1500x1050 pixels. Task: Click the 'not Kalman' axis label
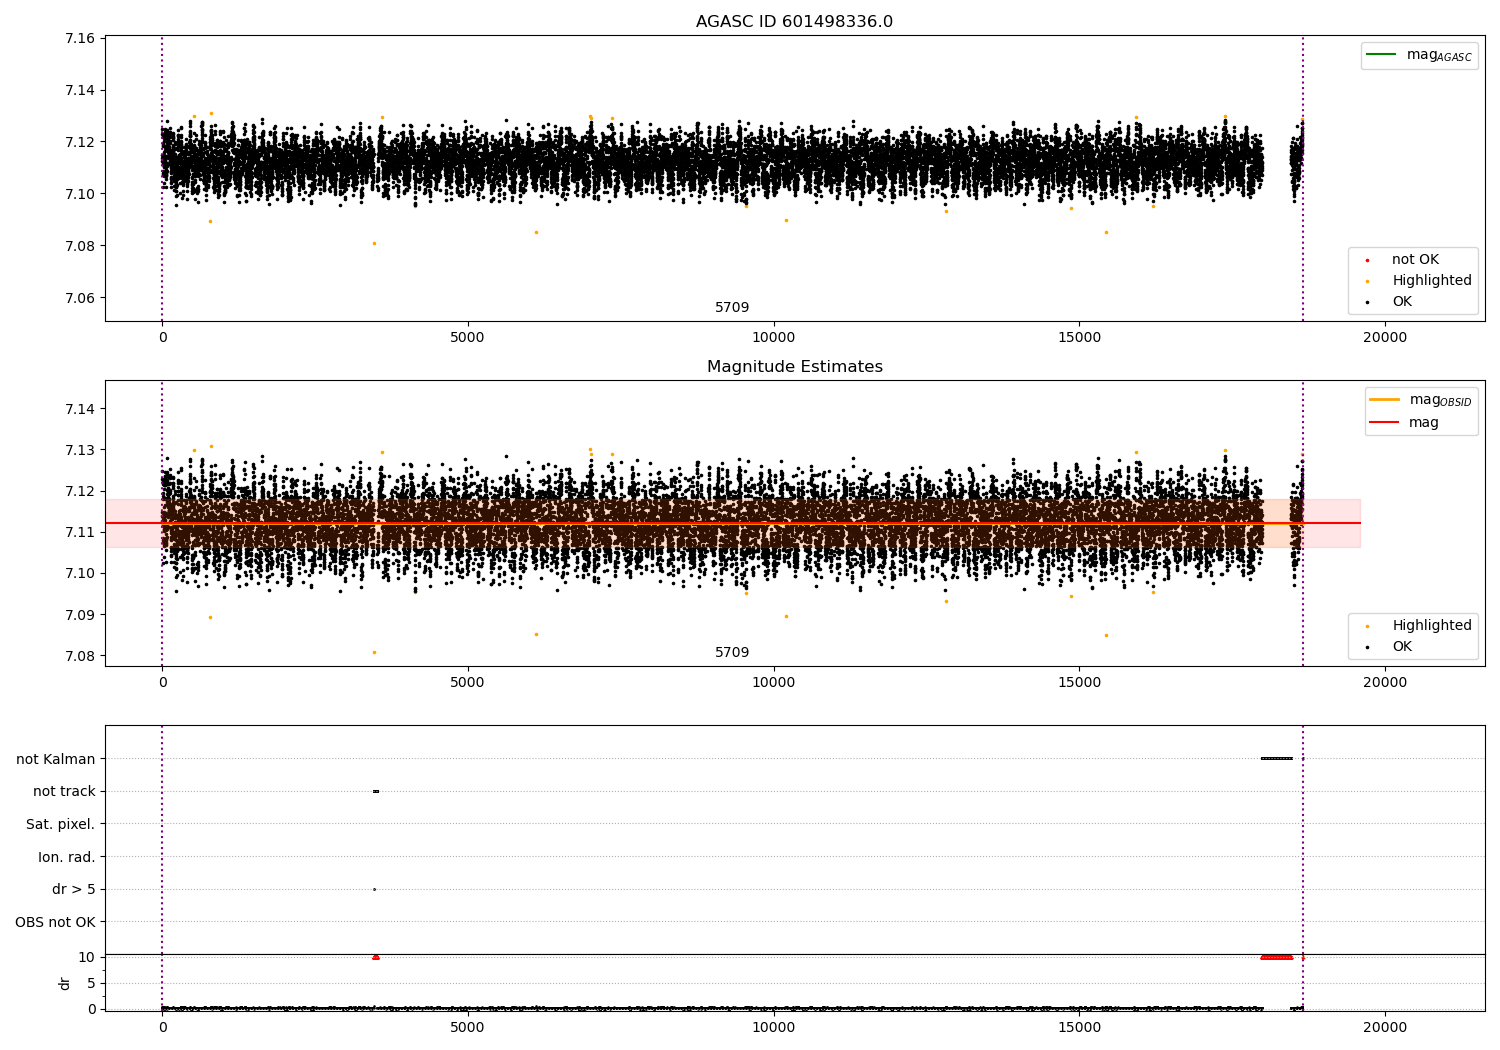[56, 759]
